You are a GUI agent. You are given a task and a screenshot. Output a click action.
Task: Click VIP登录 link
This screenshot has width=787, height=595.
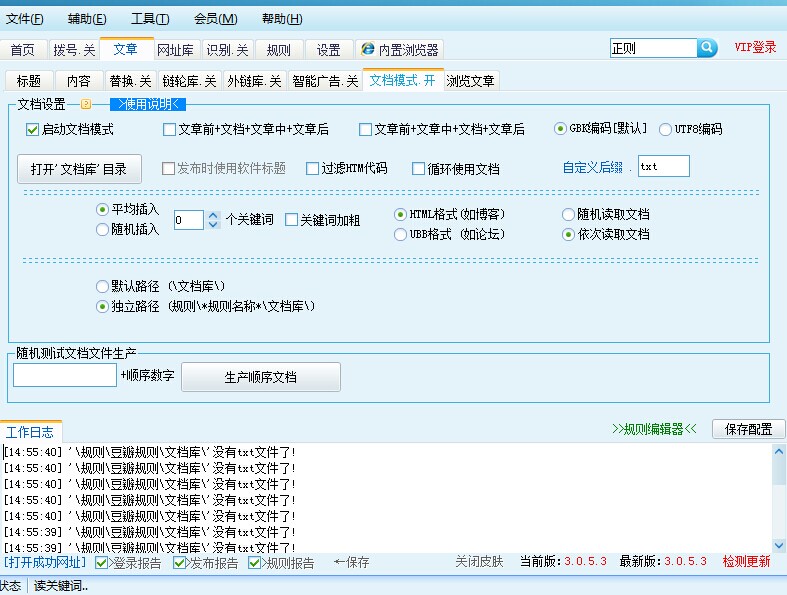coord(755,47)
